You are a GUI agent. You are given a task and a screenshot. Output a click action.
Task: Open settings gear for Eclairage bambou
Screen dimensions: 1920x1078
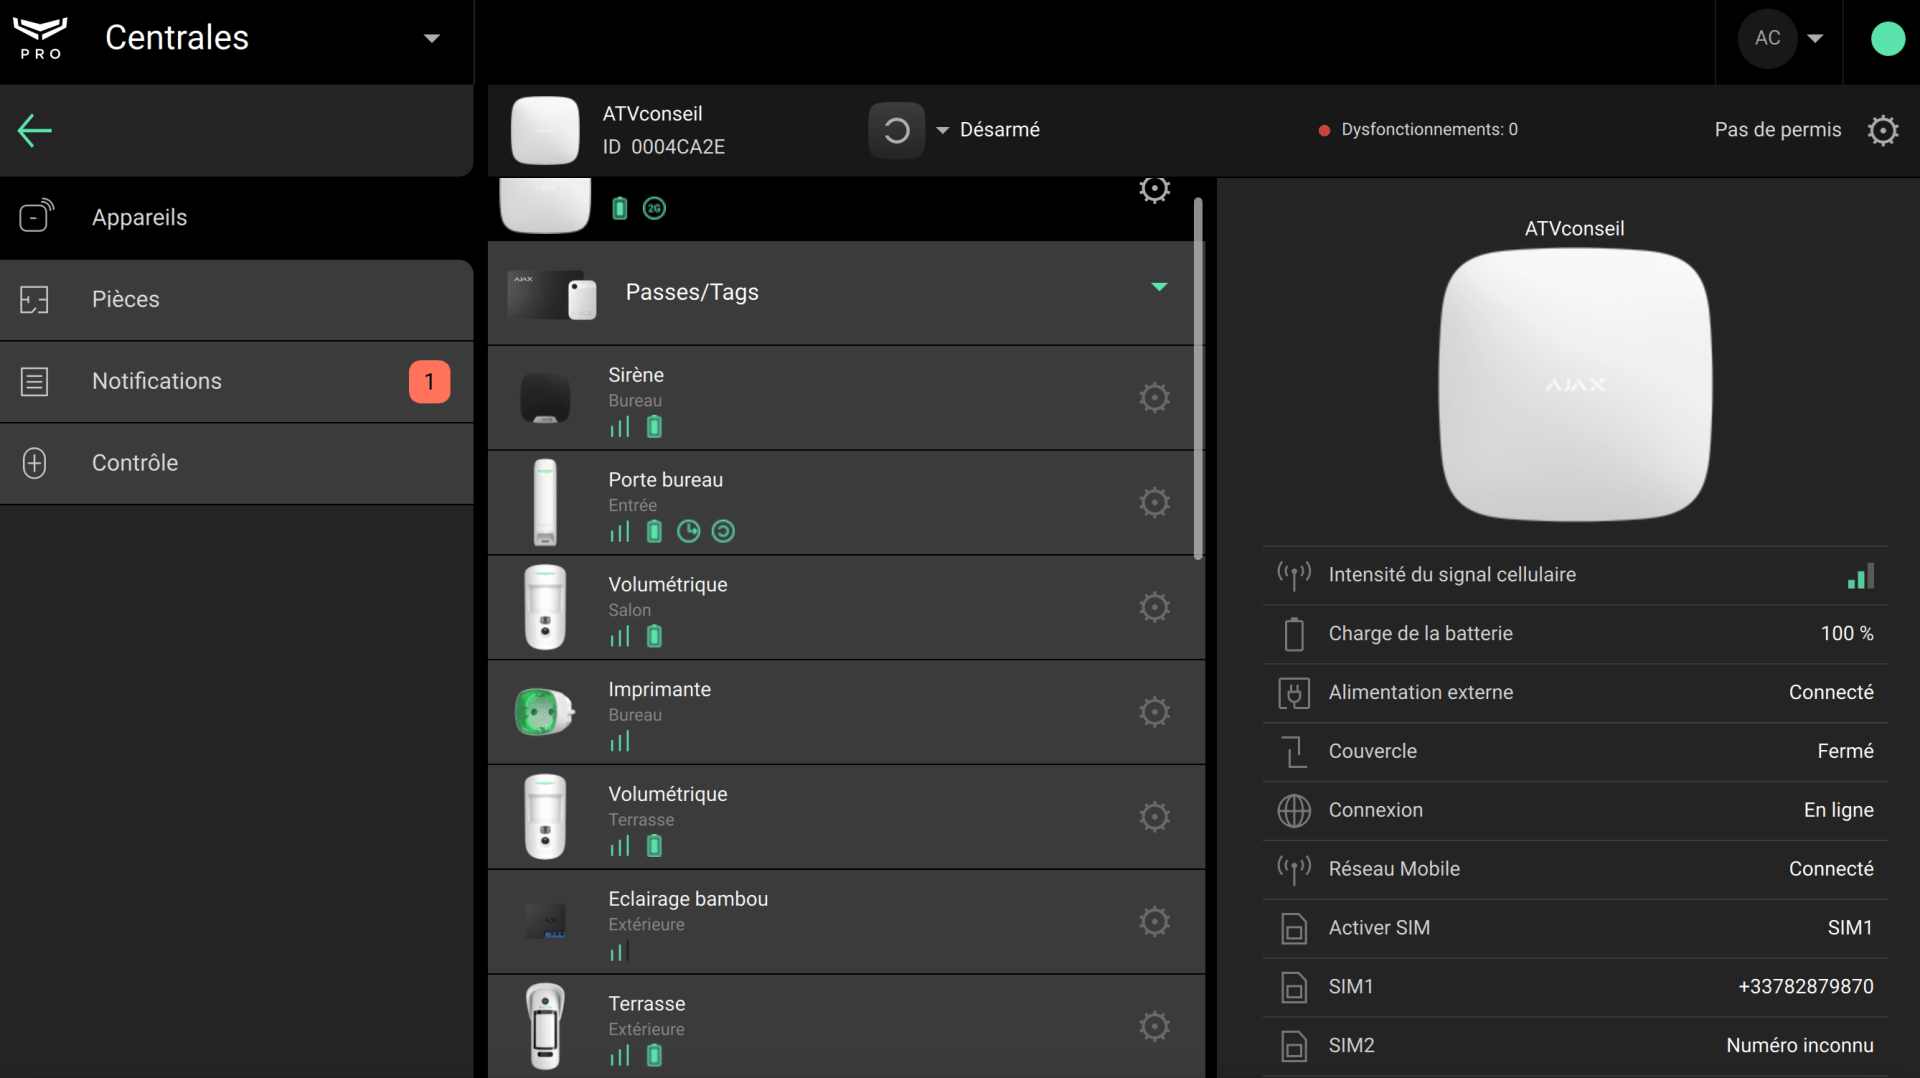(x=1154, y=921)
